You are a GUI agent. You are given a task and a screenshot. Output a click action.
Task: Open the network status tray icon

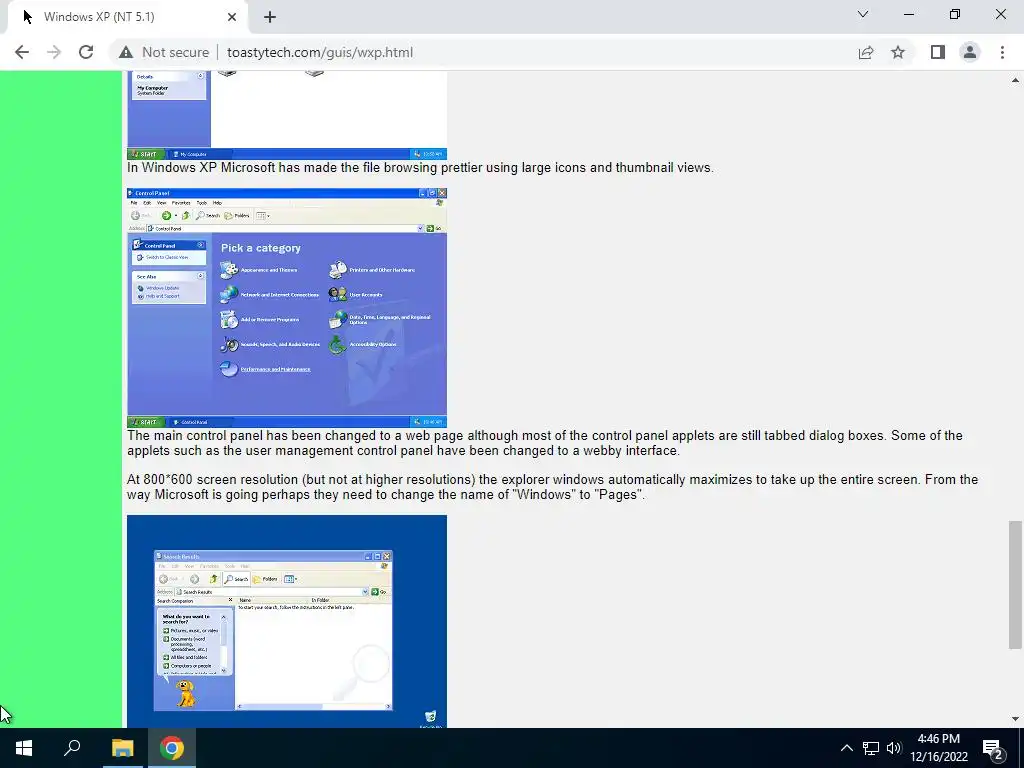871,748
